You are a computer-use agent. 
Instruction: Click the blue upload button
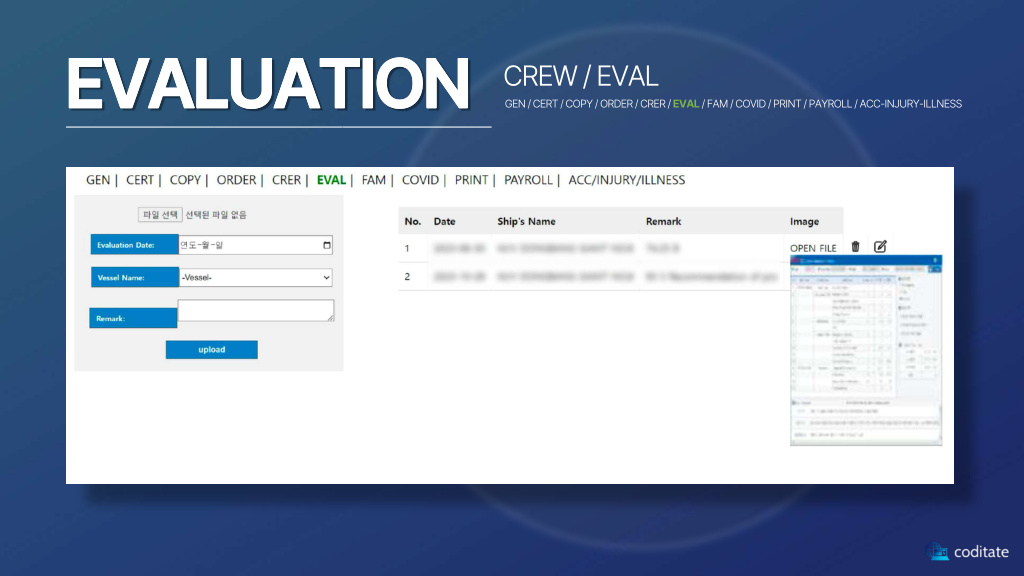click(x=212, y=350)
